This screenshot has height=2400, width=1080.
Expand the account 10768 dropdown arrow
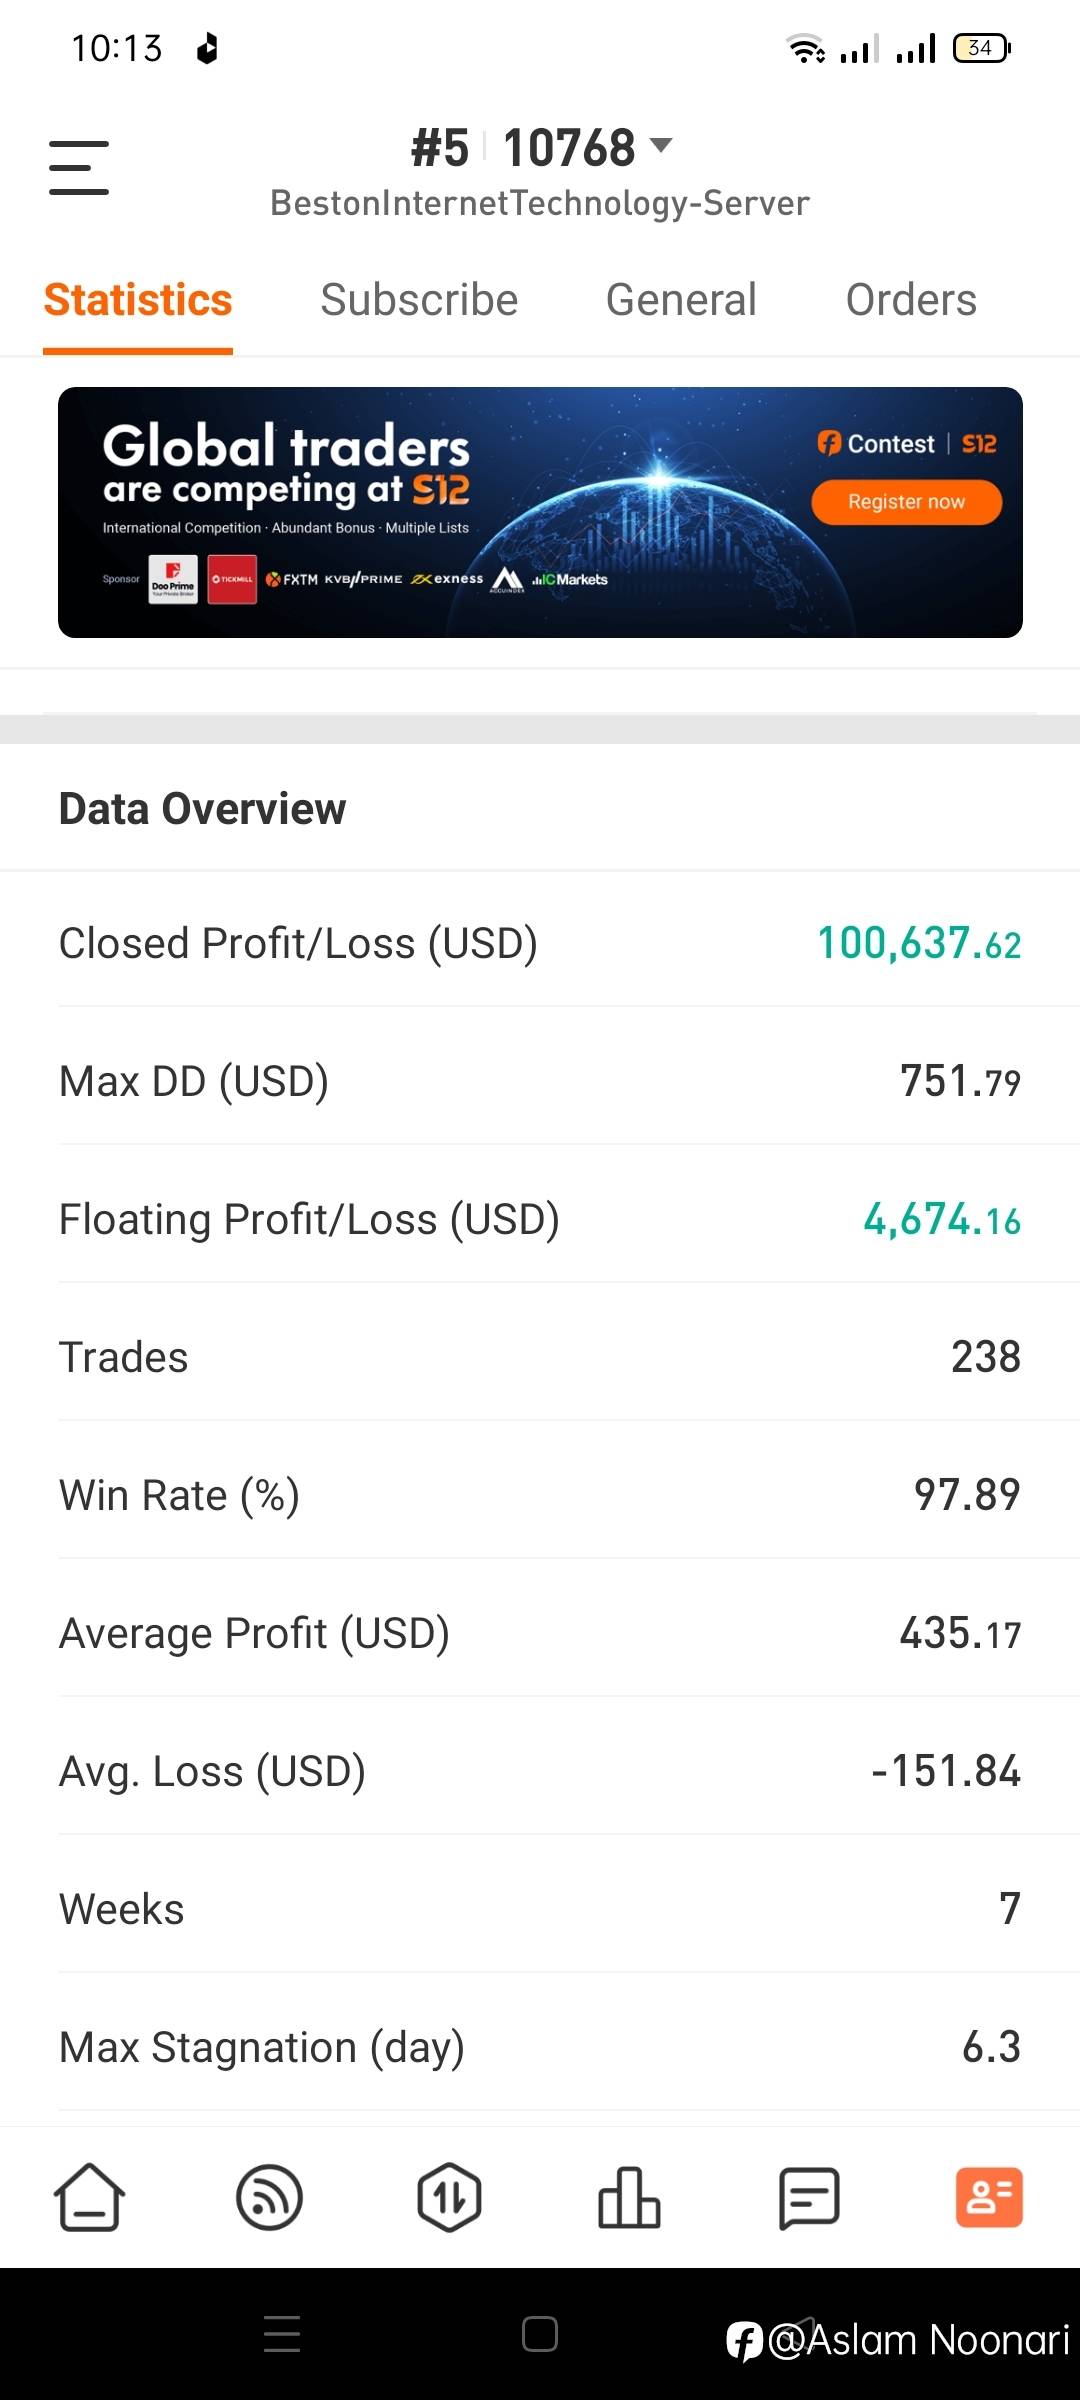[x=661, y=146]
